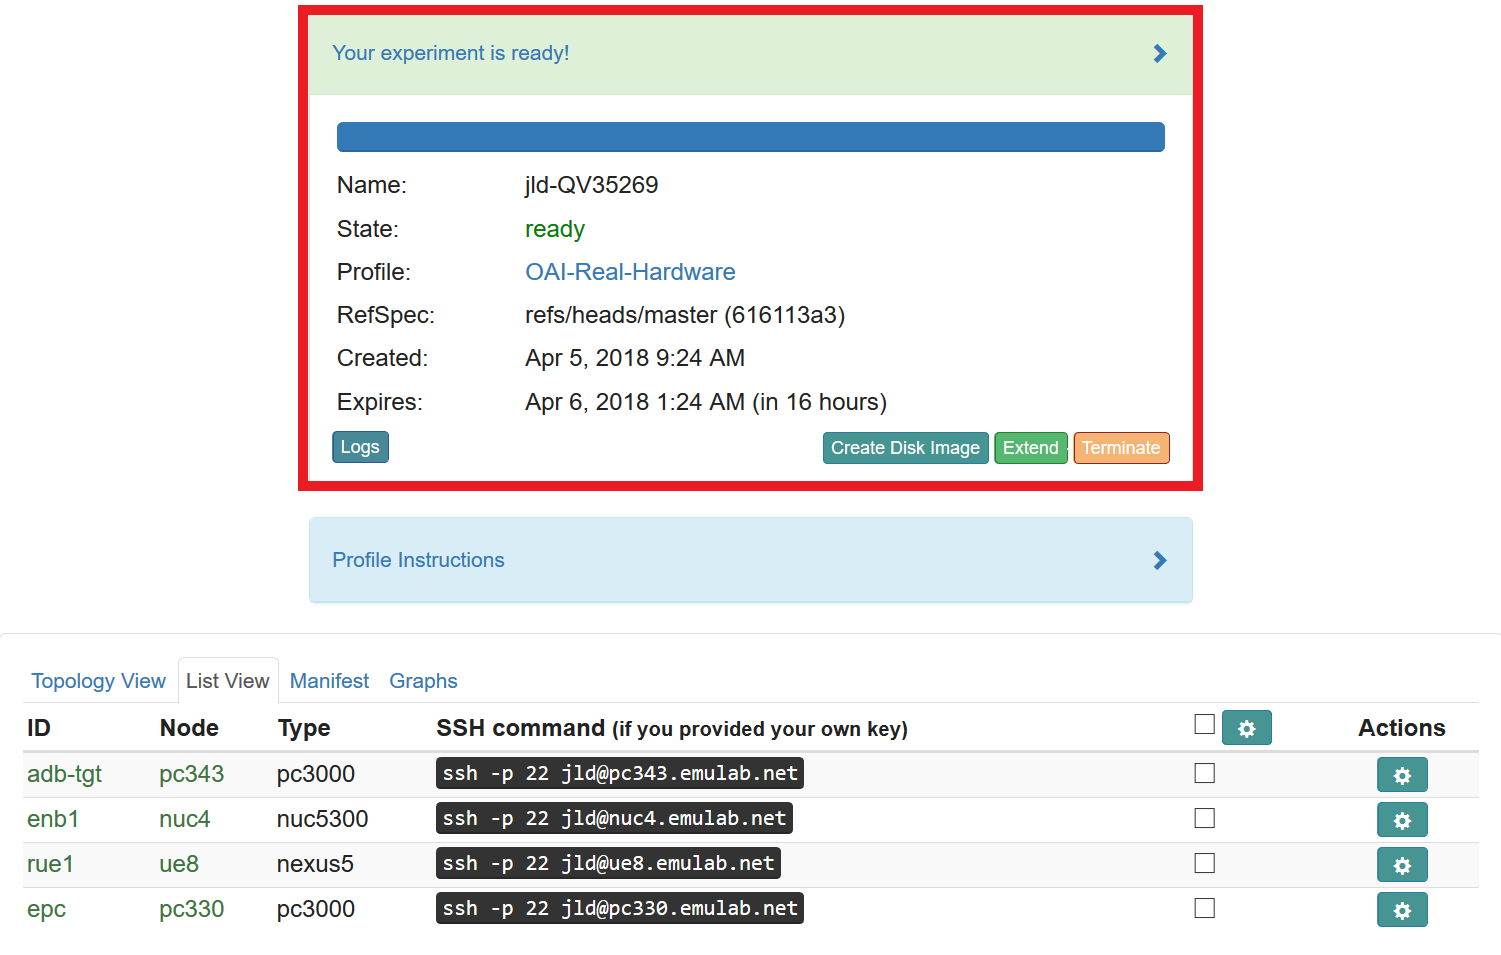Check the box for adb-tgt node

[x=1205, y=773]
